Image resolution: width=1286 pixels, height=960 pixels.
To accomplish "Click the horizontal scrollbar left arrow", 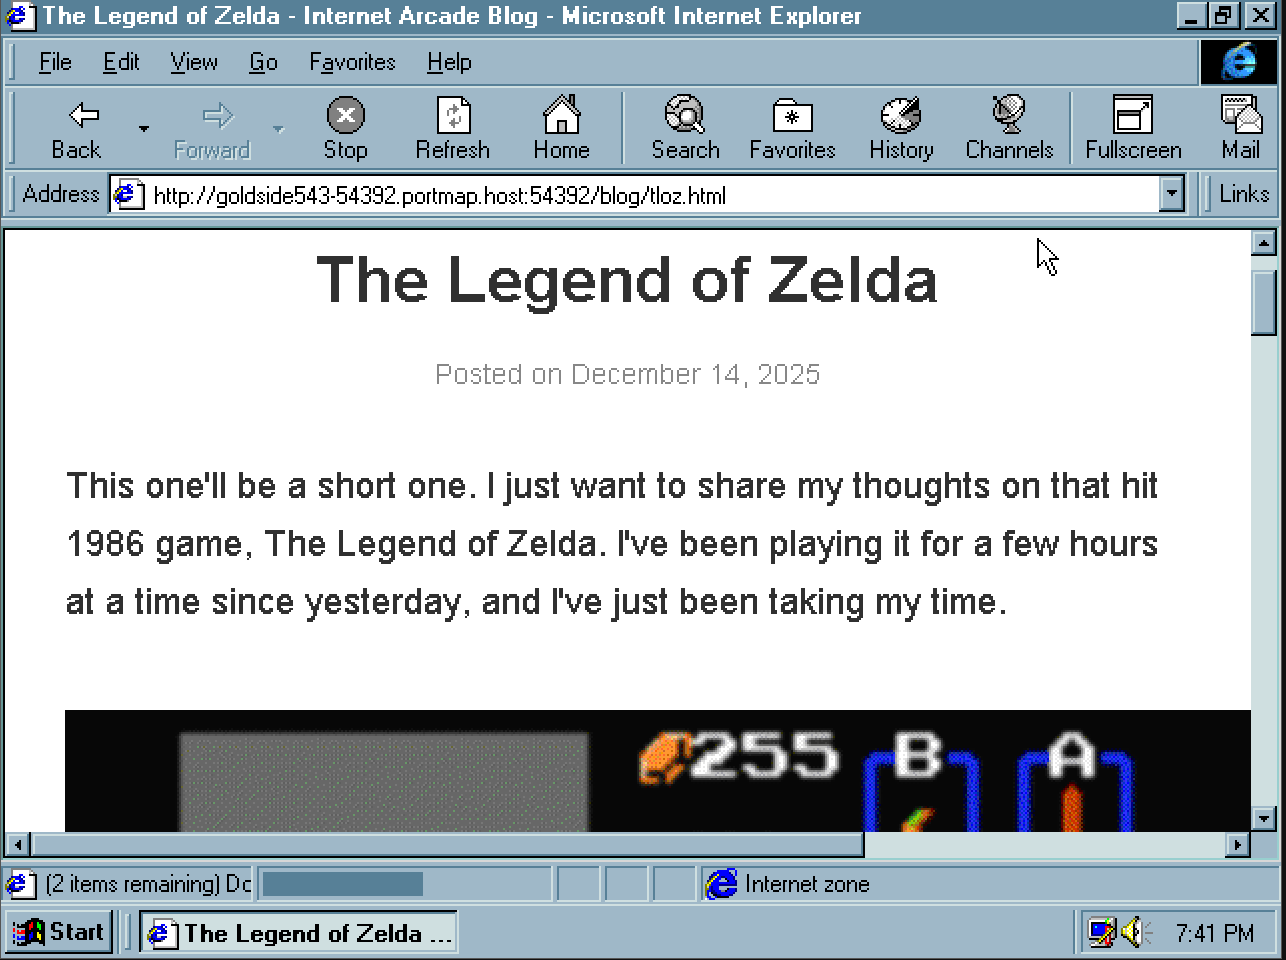I will tap(17, 845).
